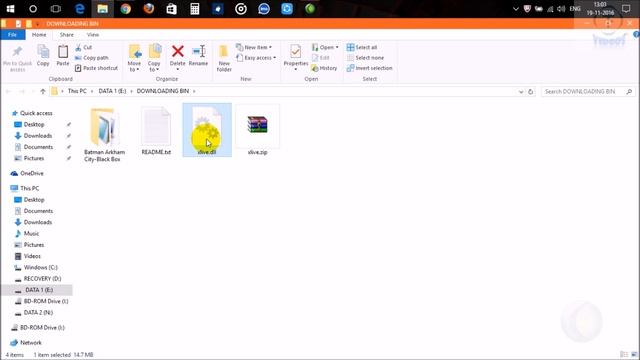Select the xlive.zip archive
The width and height of the screenshot is (640, 360).
258,131
